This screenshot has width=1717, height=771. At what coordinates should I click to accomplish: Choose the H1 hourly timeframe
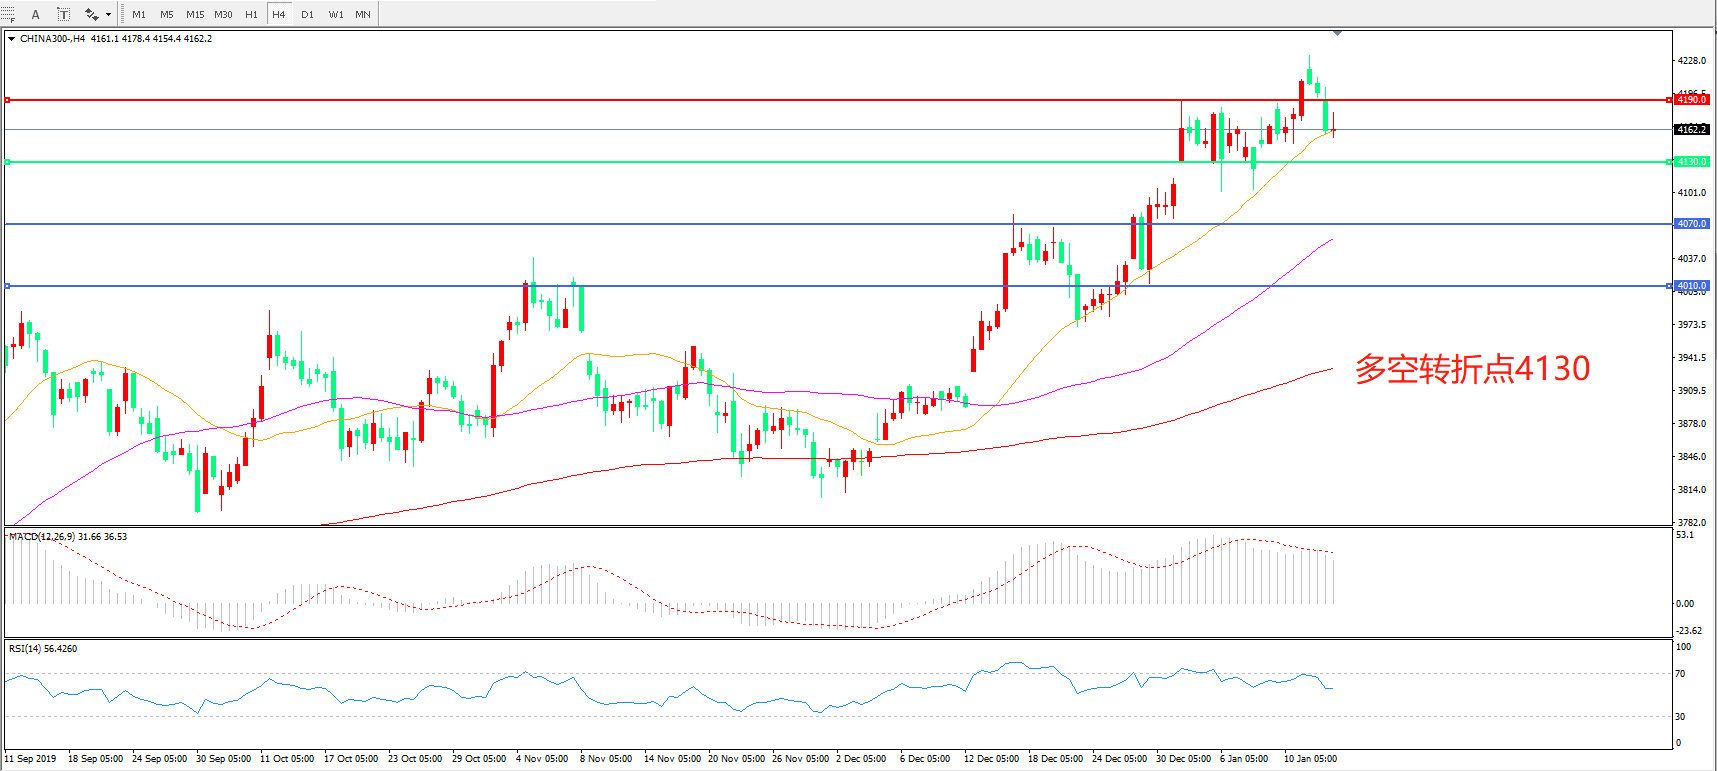251,14
